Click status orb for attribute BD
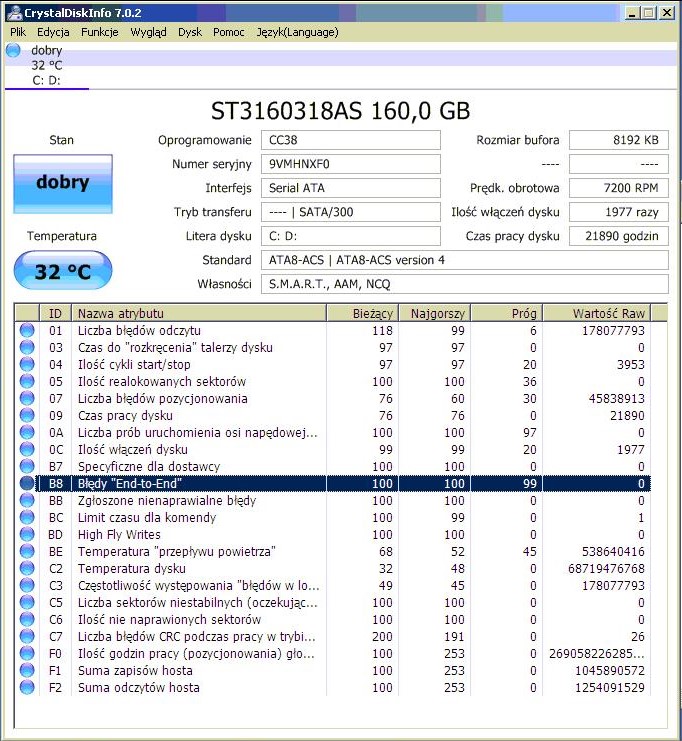 pos(27,534)
